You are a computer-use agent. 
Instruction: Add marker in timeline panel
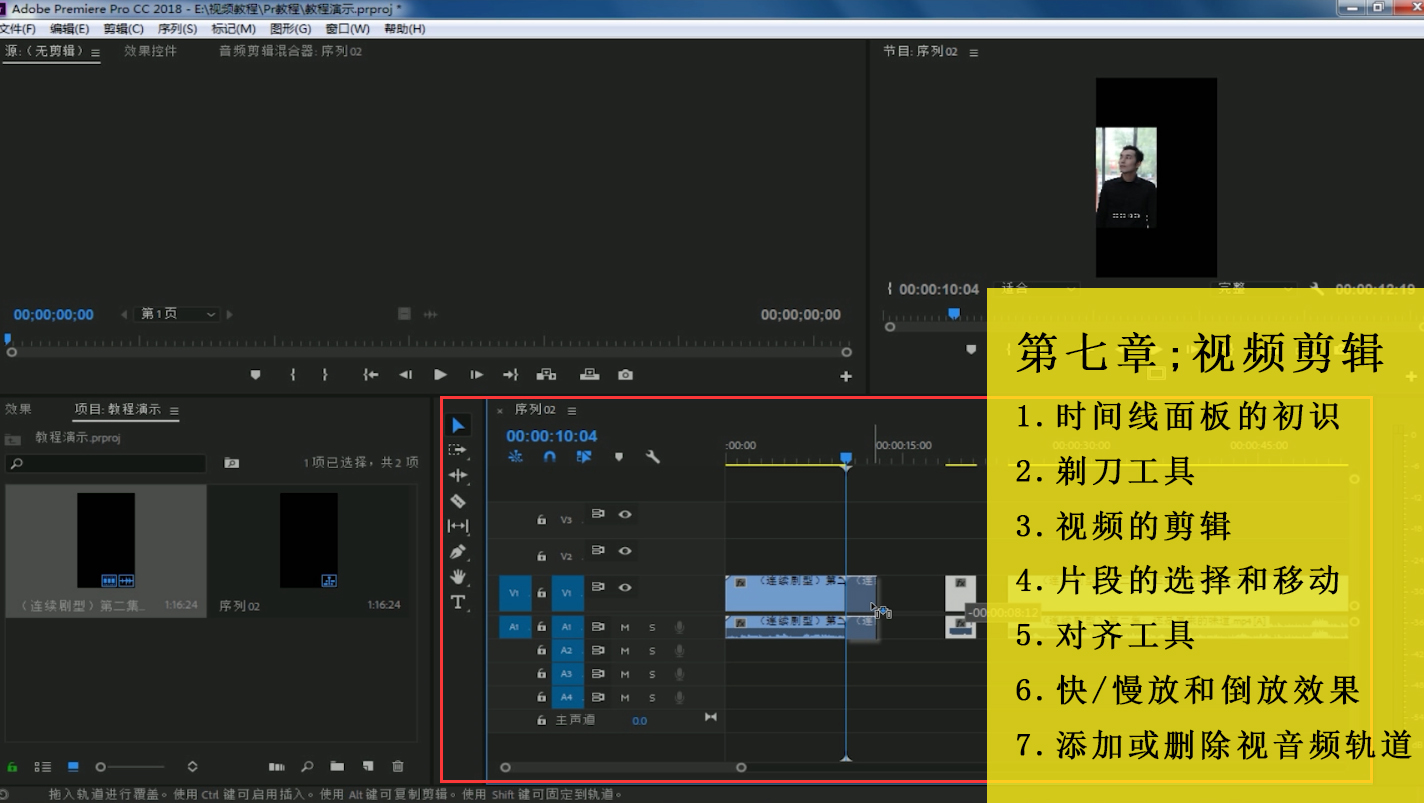619,457
